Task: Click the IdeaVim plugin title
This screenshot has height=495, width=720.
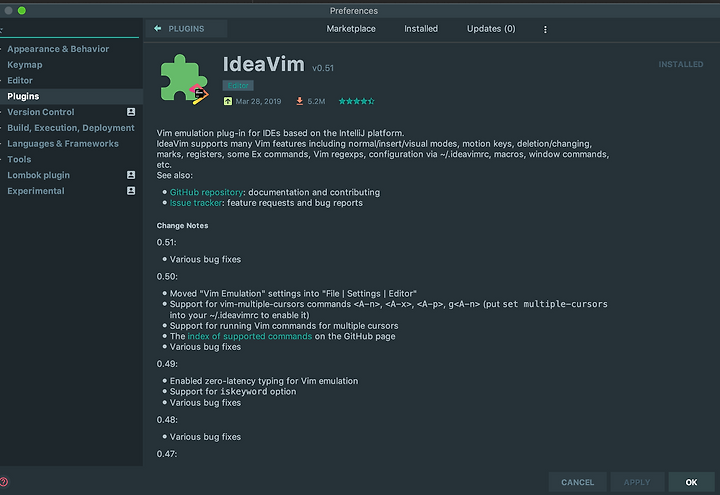Action: pyautogui.click(x=264, y=64)
